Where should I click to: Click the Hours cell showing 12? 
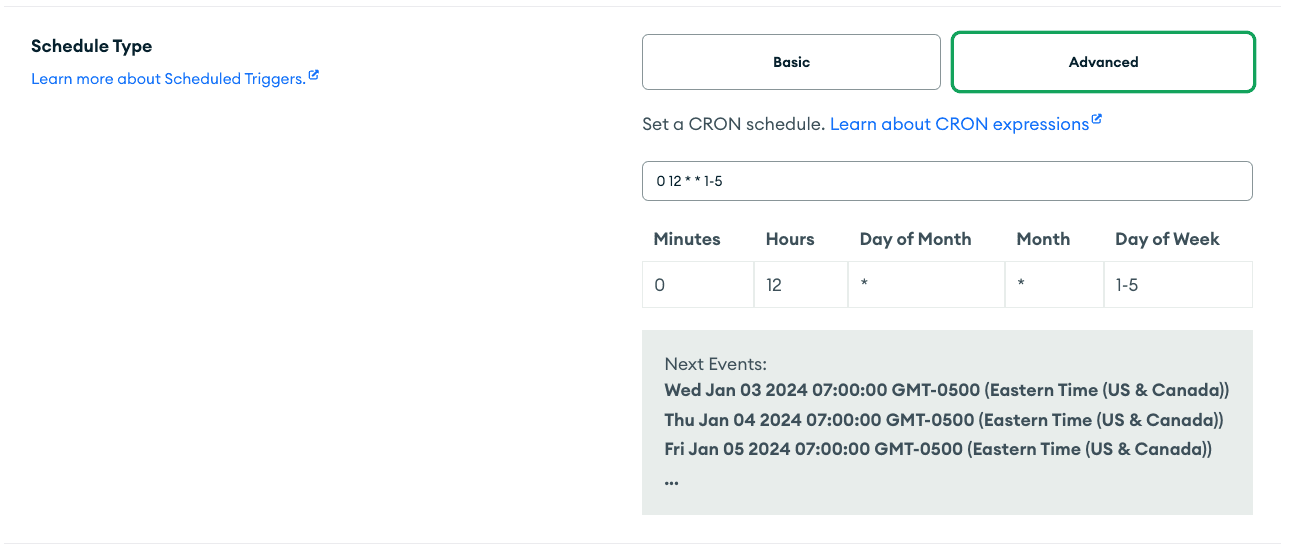pos(800,285)
